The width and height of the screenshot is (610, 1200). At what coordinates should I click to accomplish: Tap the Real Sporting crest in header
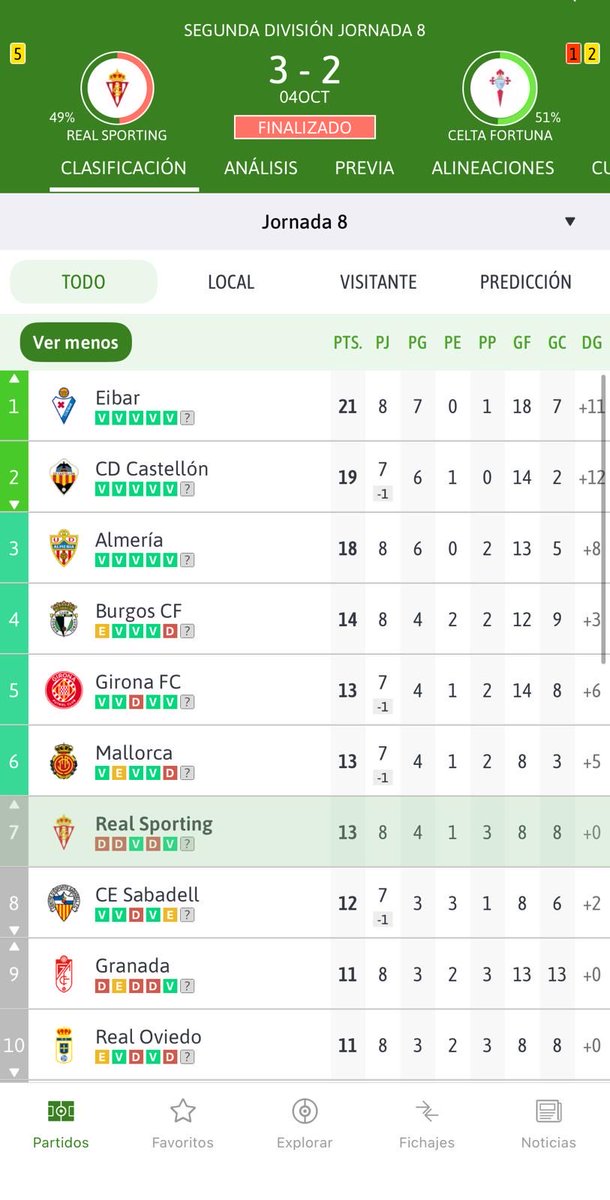click(x=117, y=88)
